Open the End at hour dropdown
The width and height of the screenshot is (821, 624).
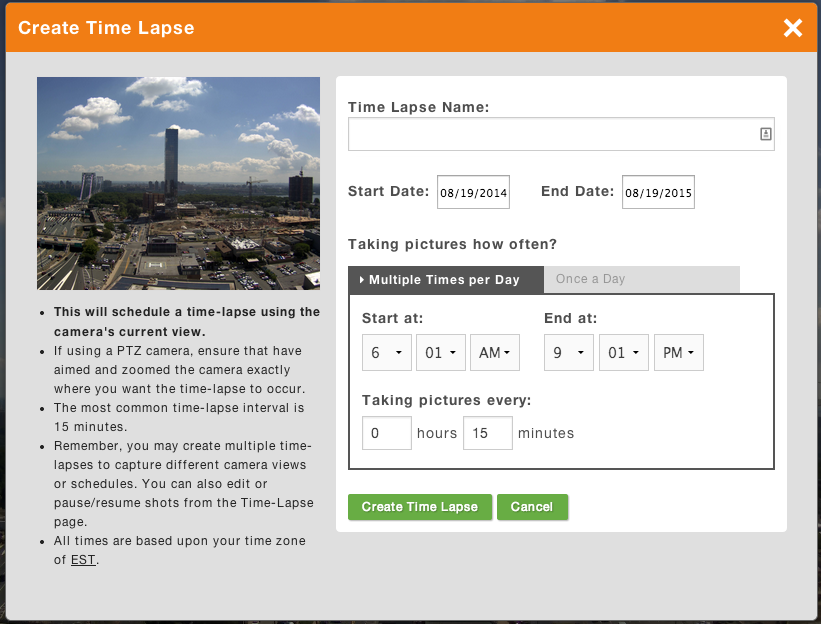569,353
